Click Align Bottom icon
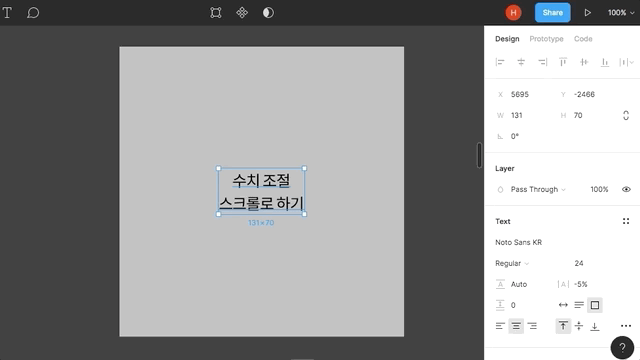The width and height of the screenshot is (640, 360). 605,62
